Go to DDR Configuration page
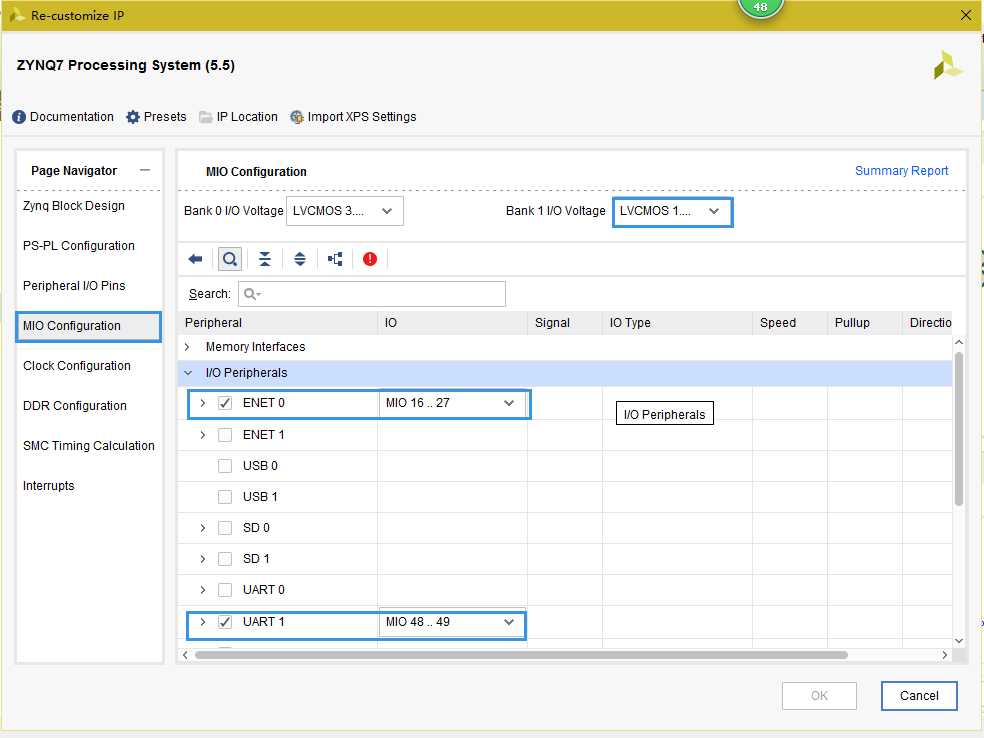 [75, 406]
